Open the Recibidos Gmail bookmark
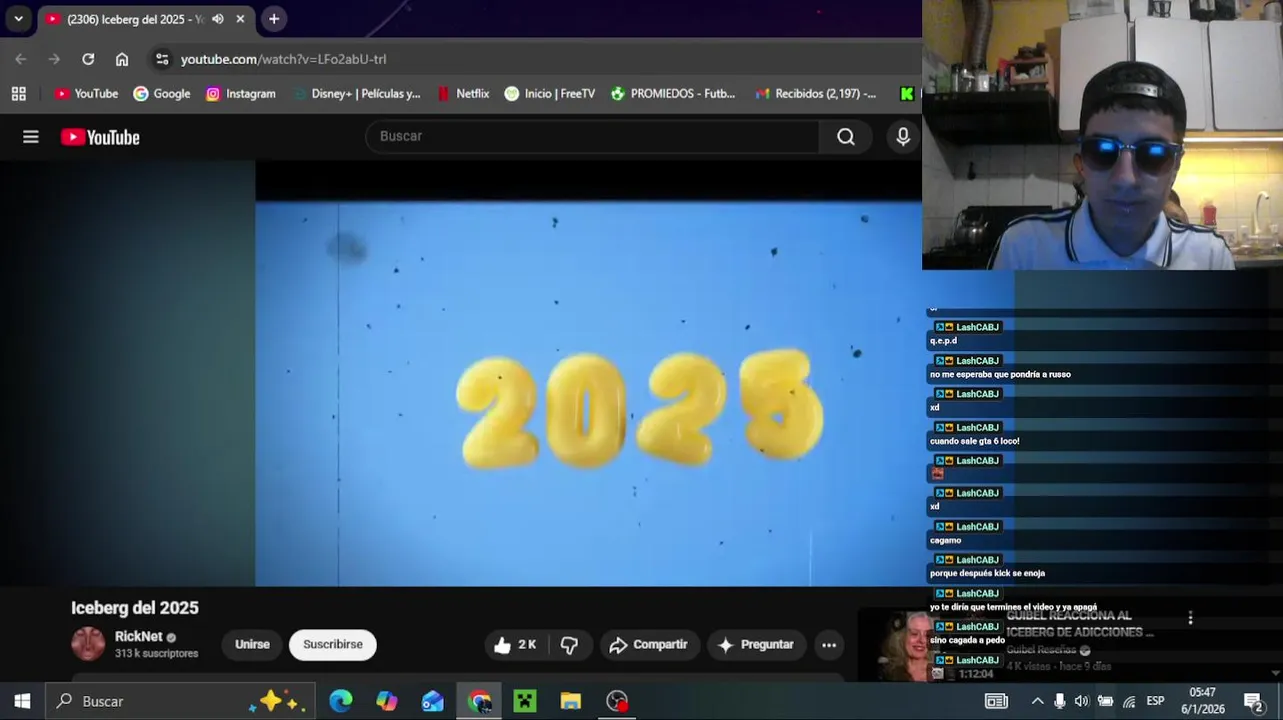This screenshot has height=720, width=1283. (x=815, y=93)
